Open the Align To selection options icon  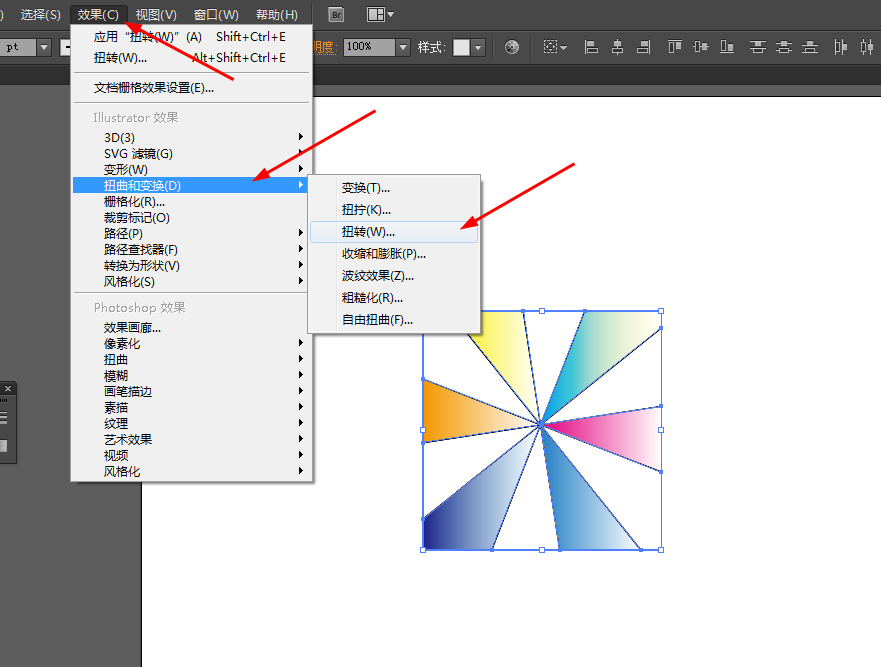pyautogui.click(x=555, y=47)
